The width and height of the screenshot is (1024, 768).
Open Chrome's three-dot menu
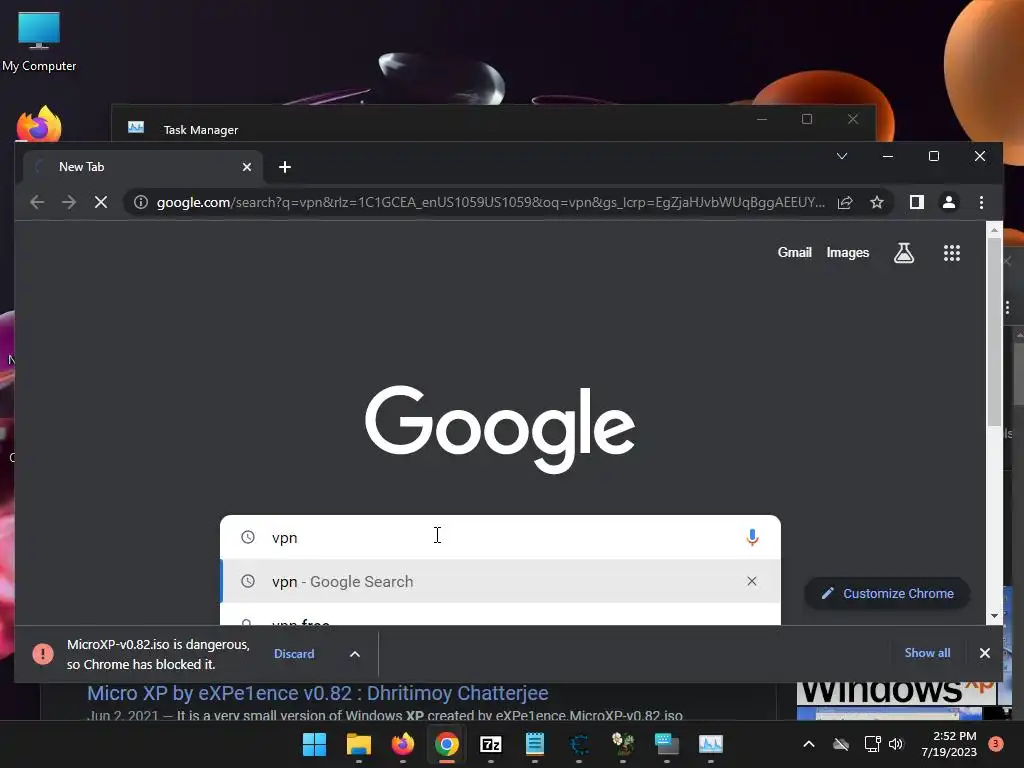pos(981,202)
